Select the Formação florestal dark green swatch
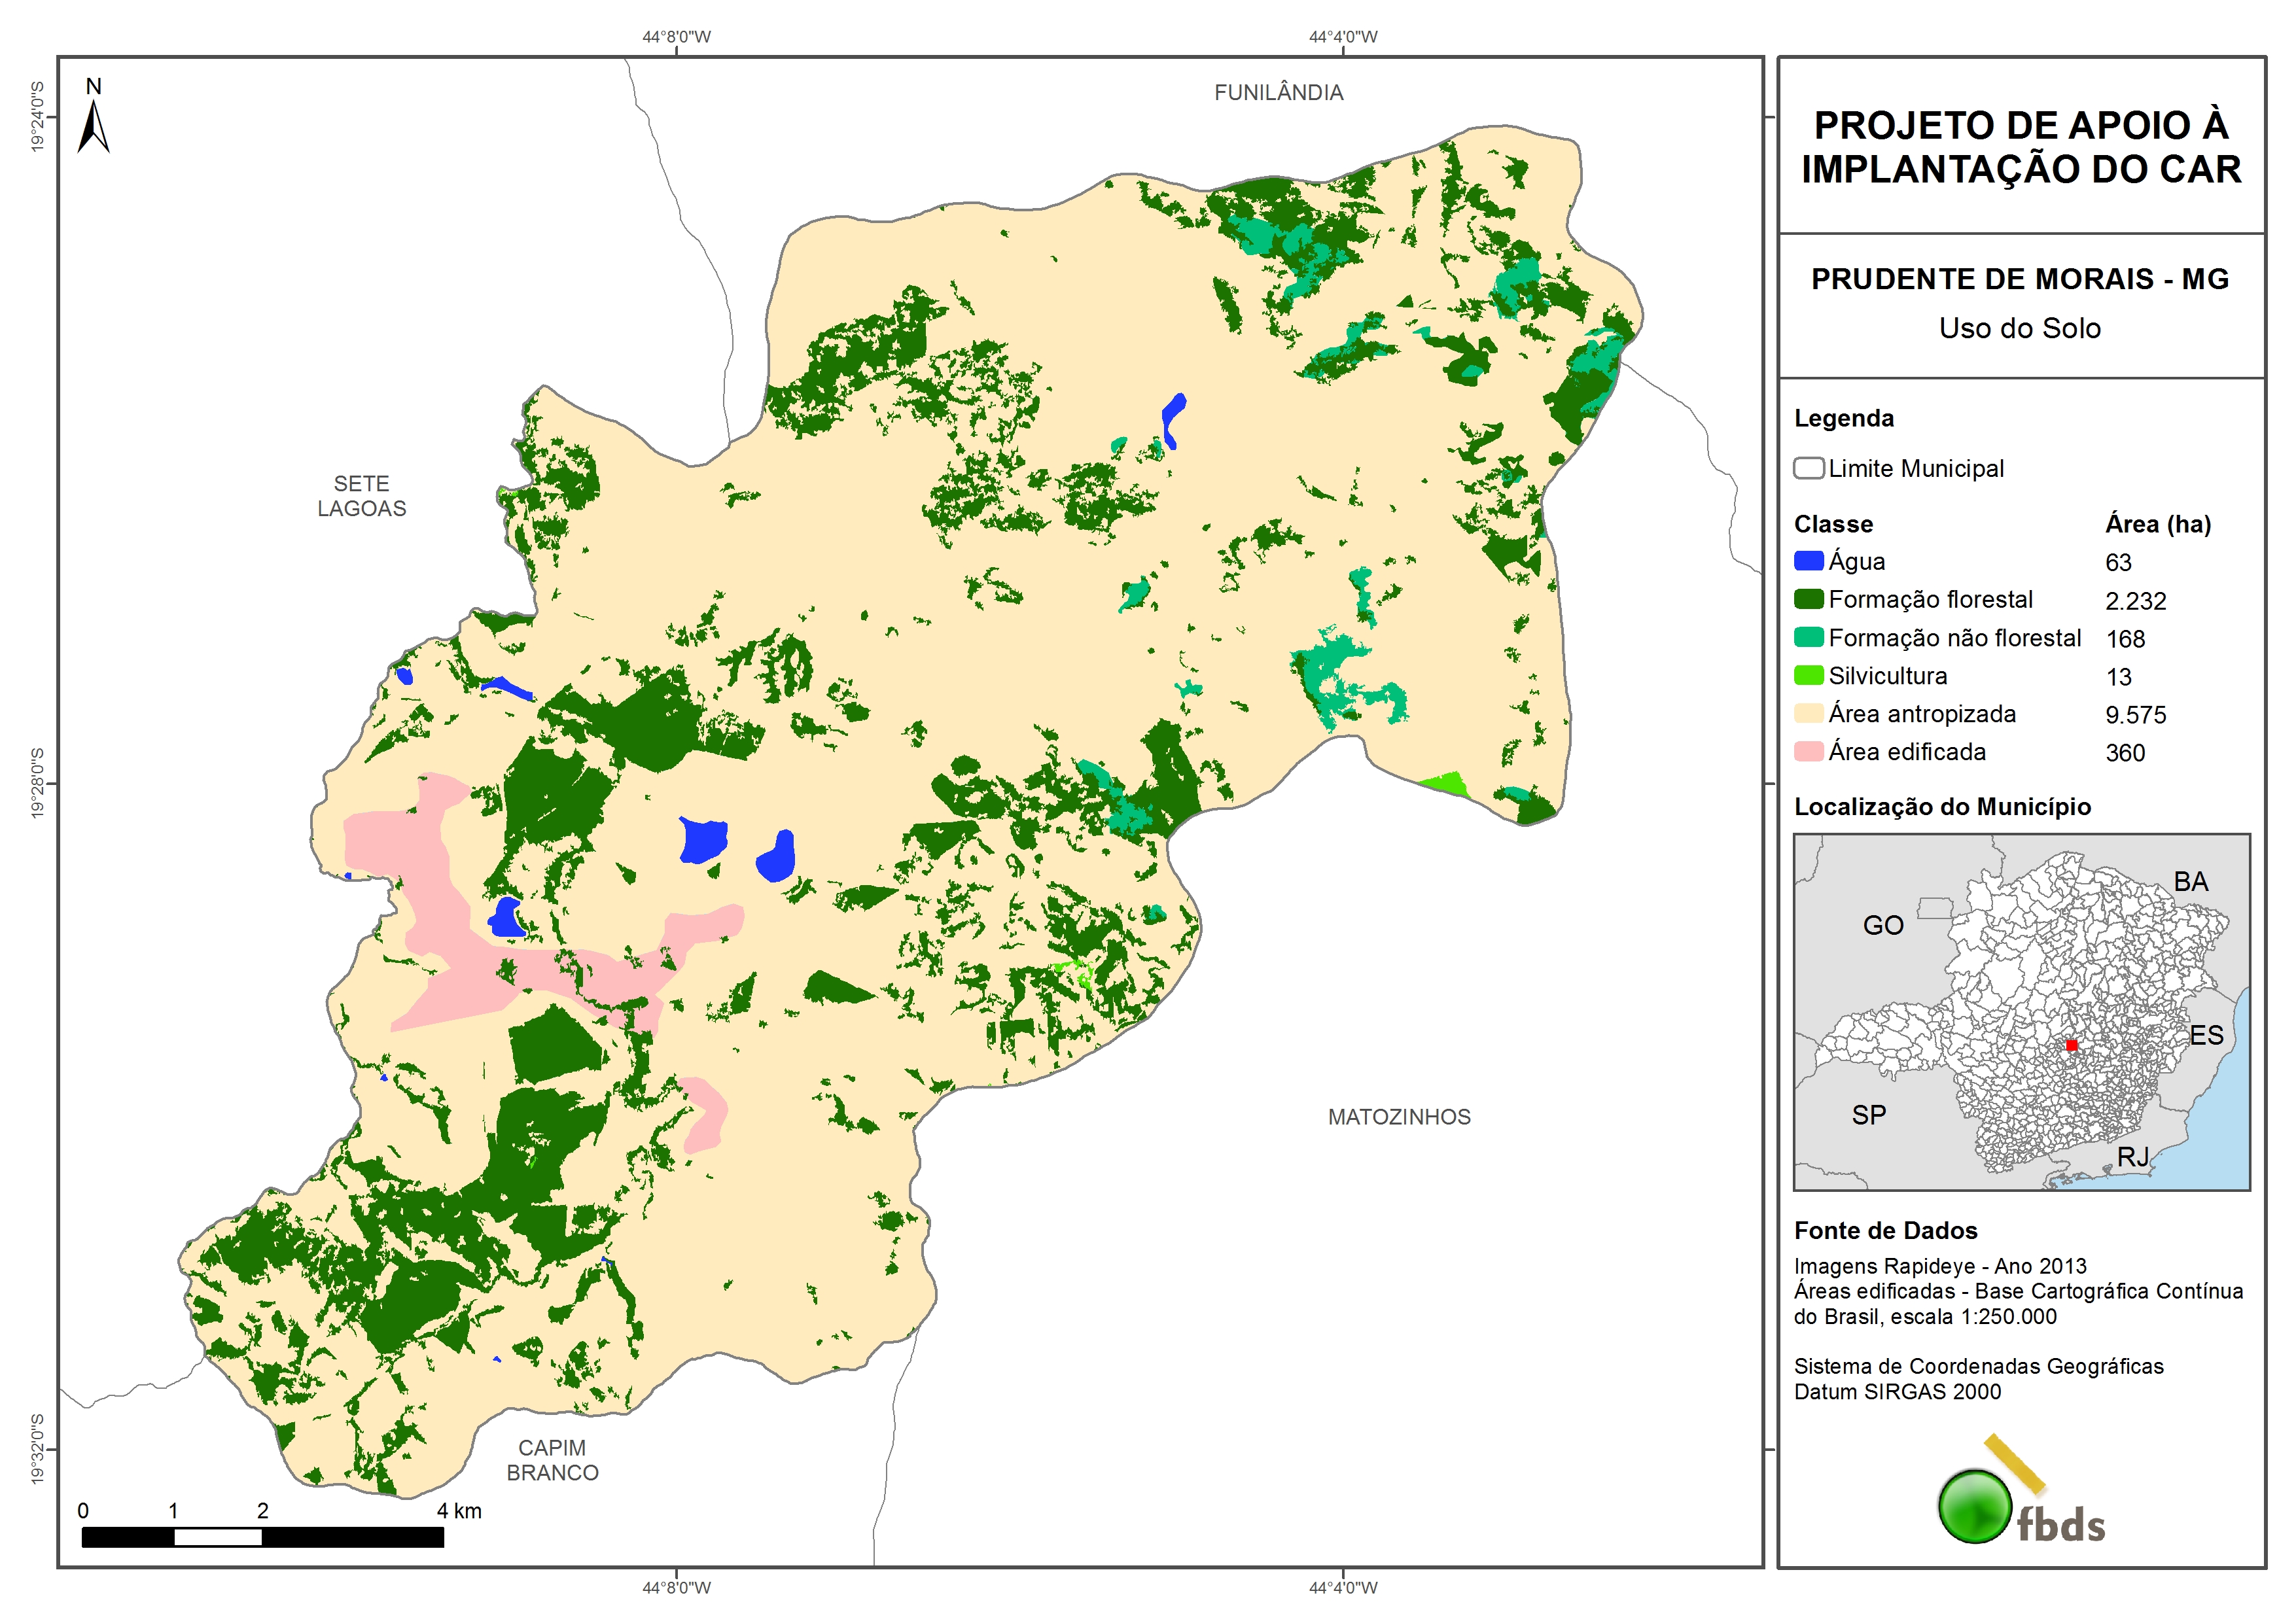Image resolution: width=2296 pixels, height=1623 pixels. [1808, 599]
